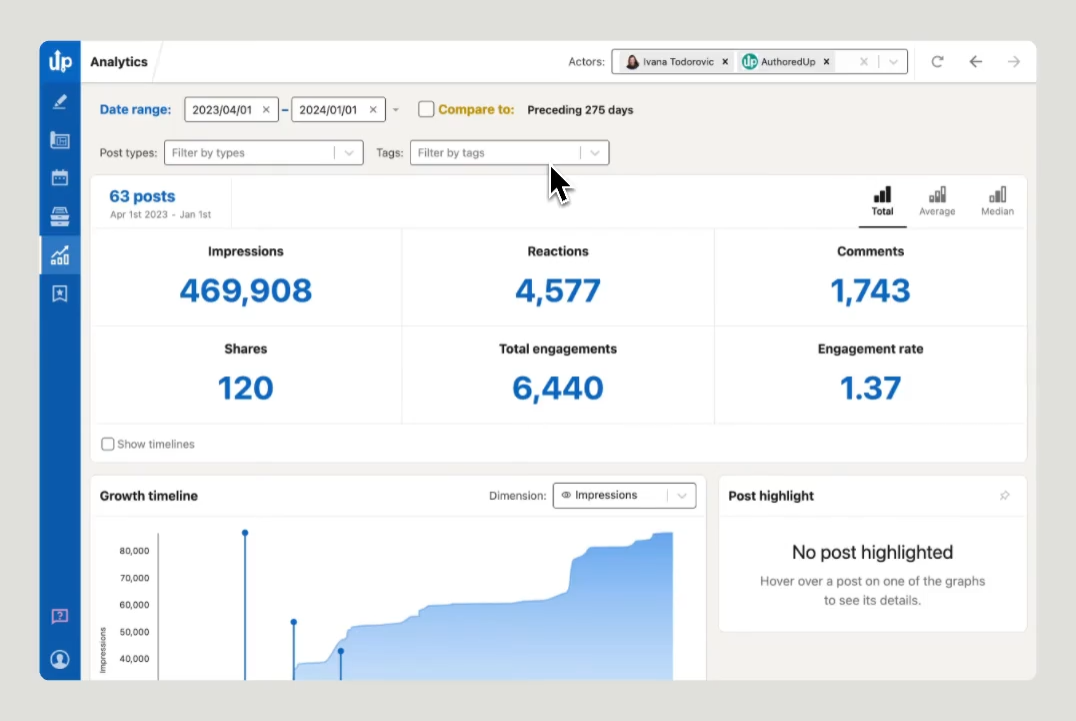Toggle the Show timelines checkbox
Viewport: 1076px width, 721px height.
point(108,443)
